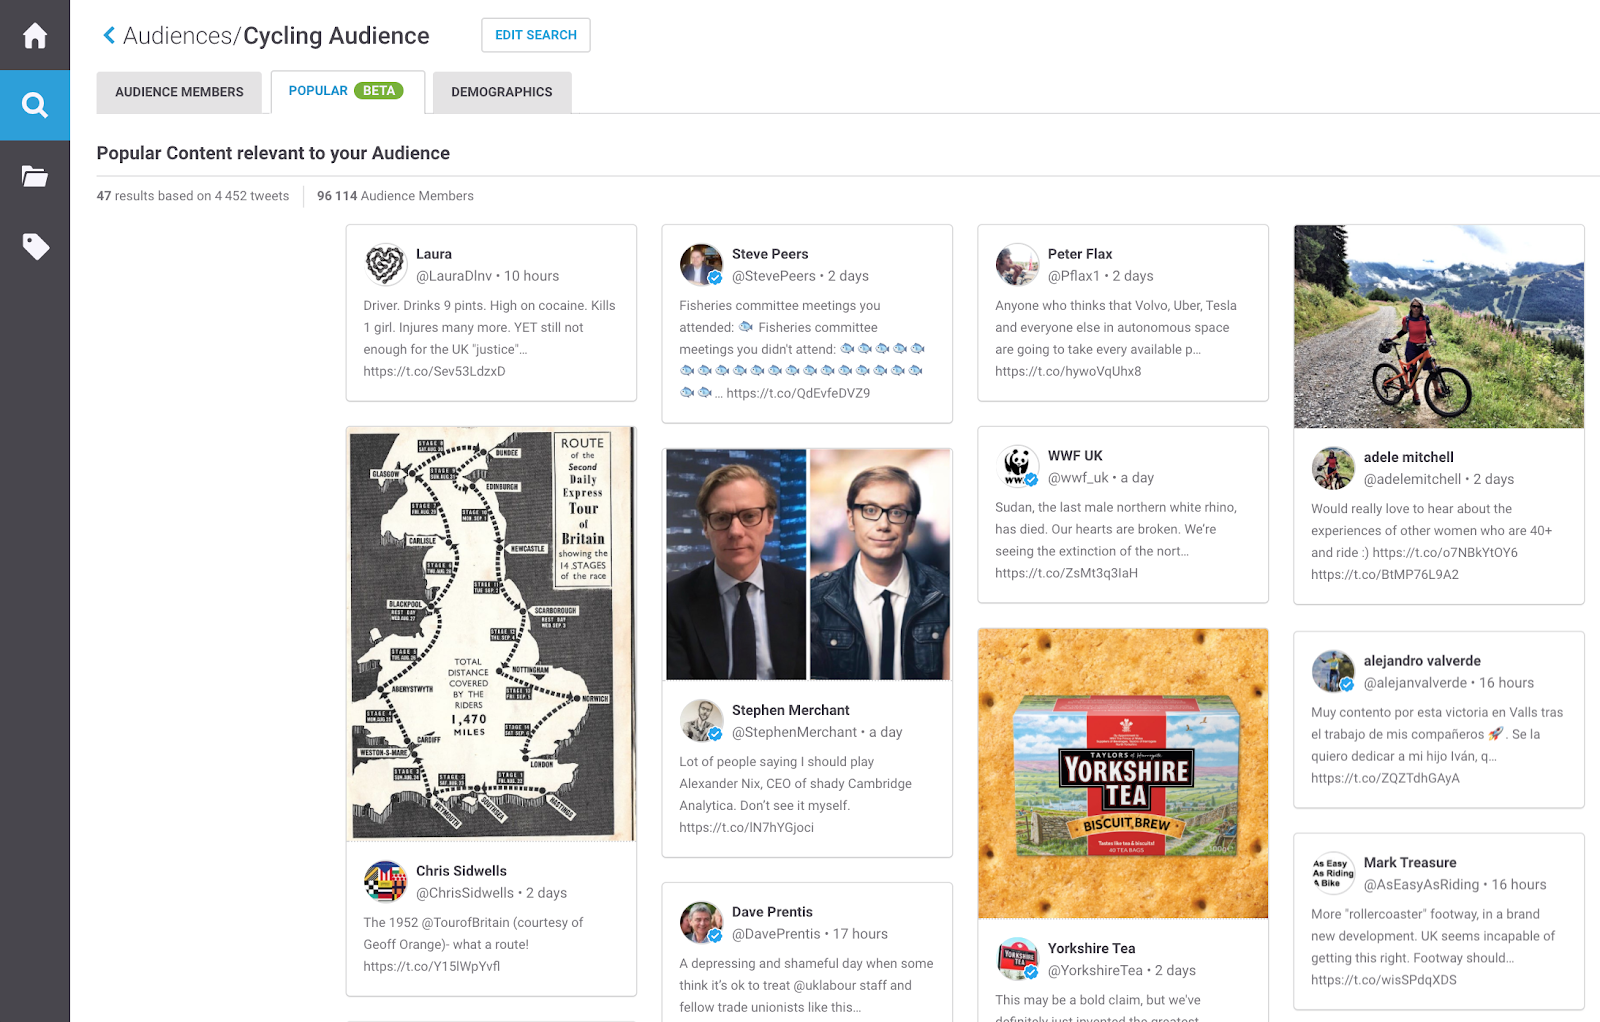Screen dimensions: 1600x1022
Task: Open Stephen Merchant's side-by-side portrait image
Action: tap(807, 564)
